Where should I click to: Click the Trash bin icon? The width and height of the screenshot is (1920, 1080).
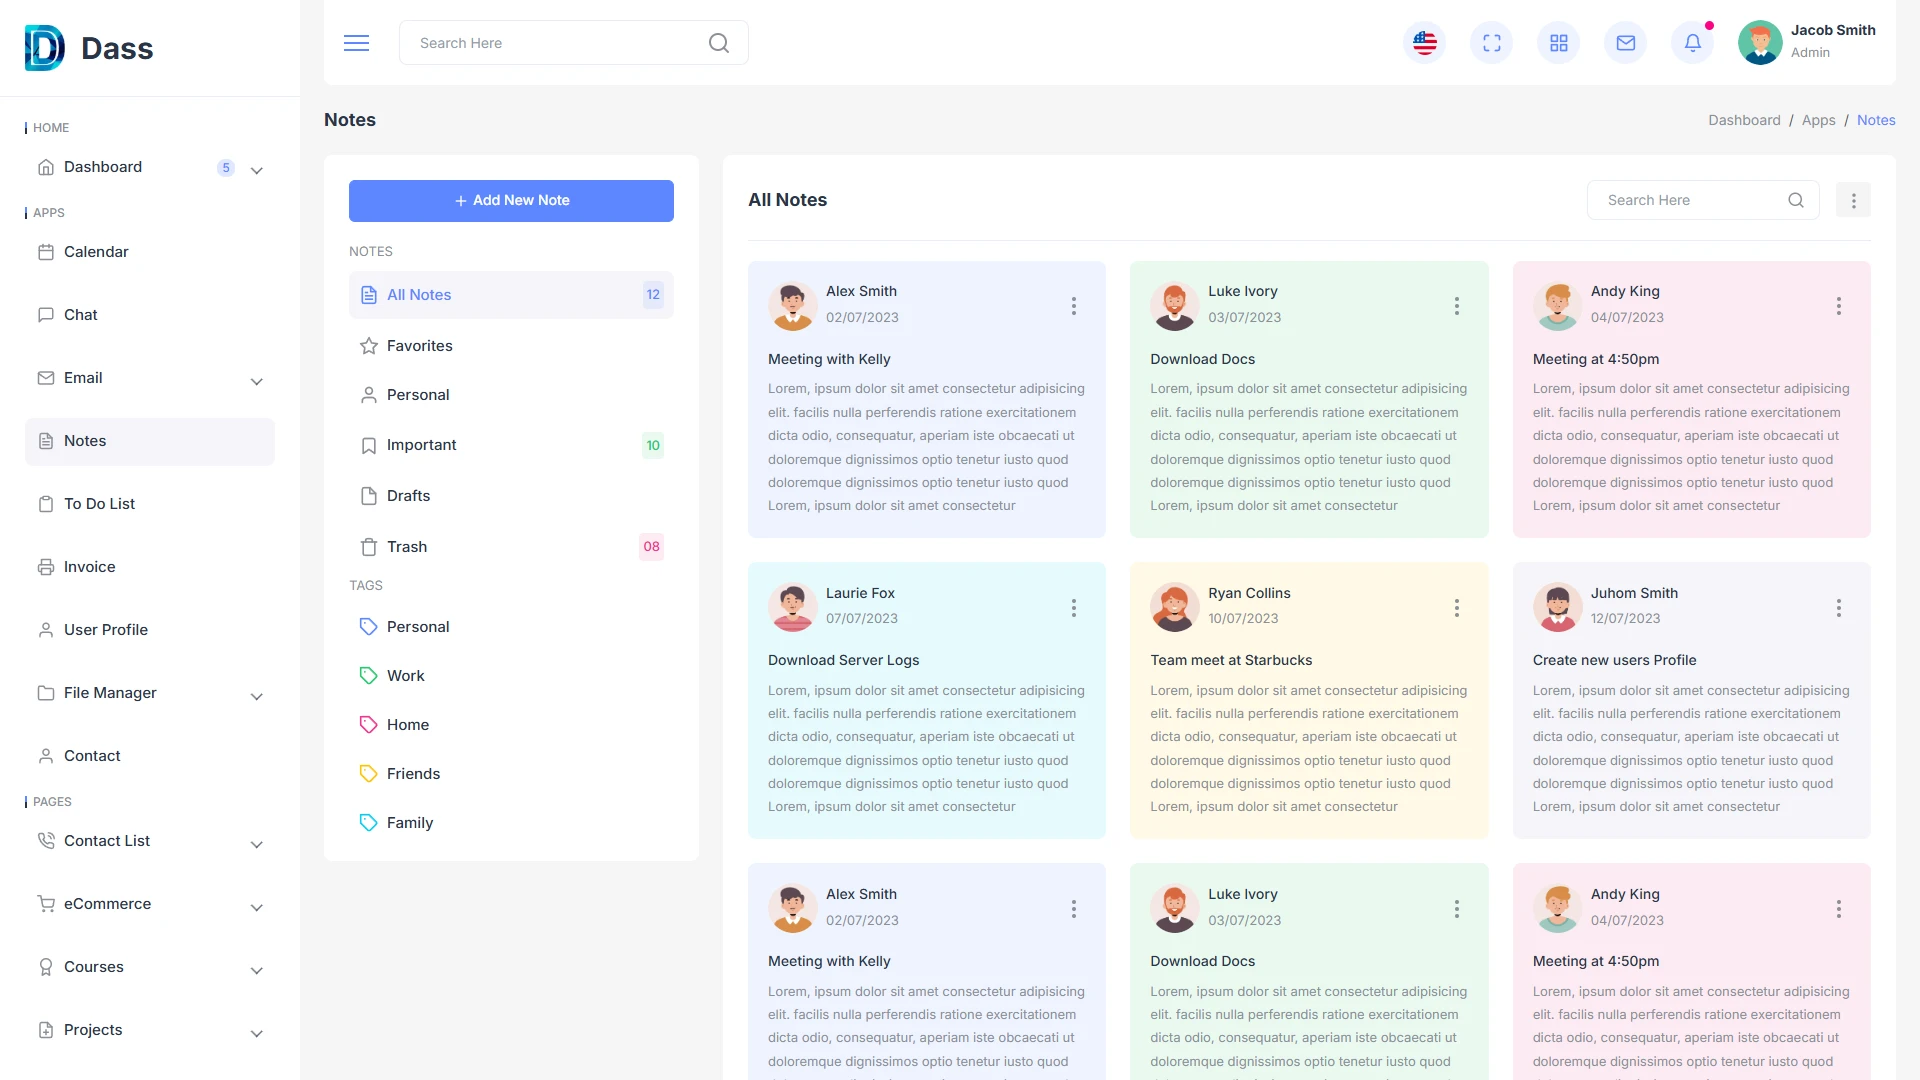coord(368,547)
